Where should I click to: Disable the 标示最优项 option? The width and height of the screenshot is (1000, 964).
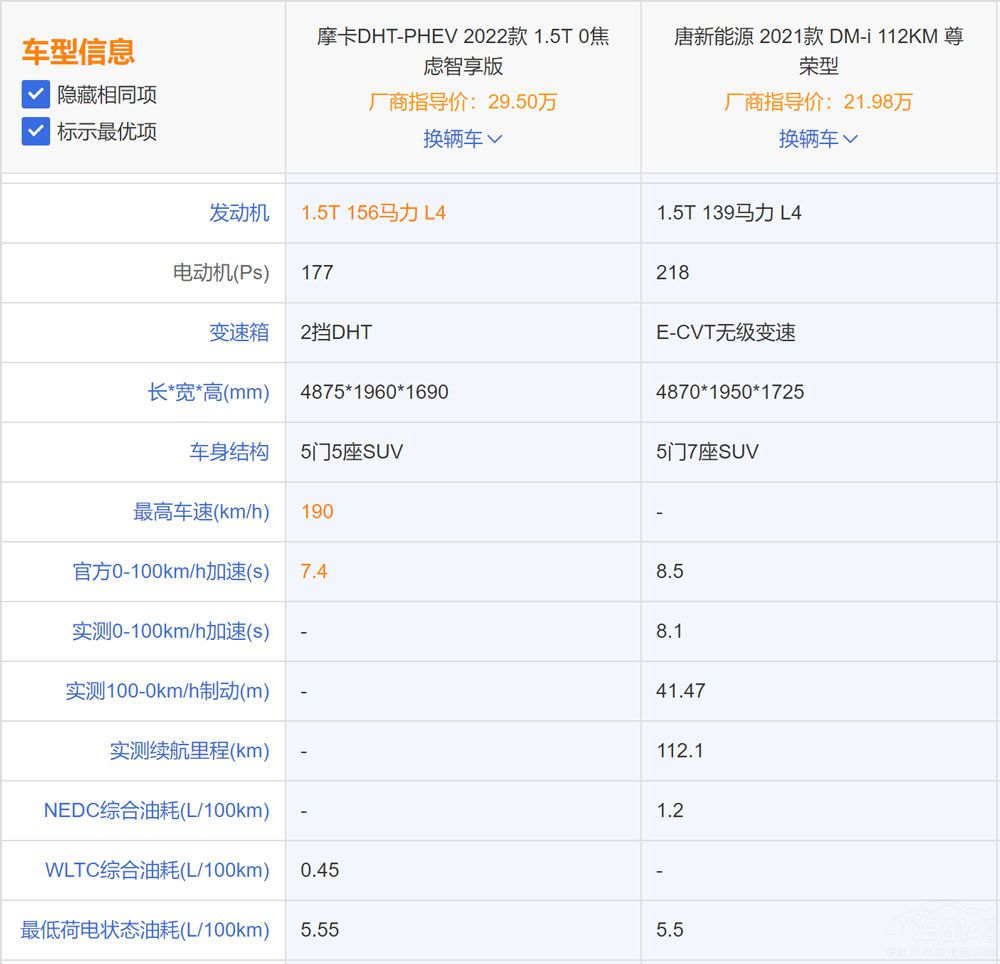[34, 131]
